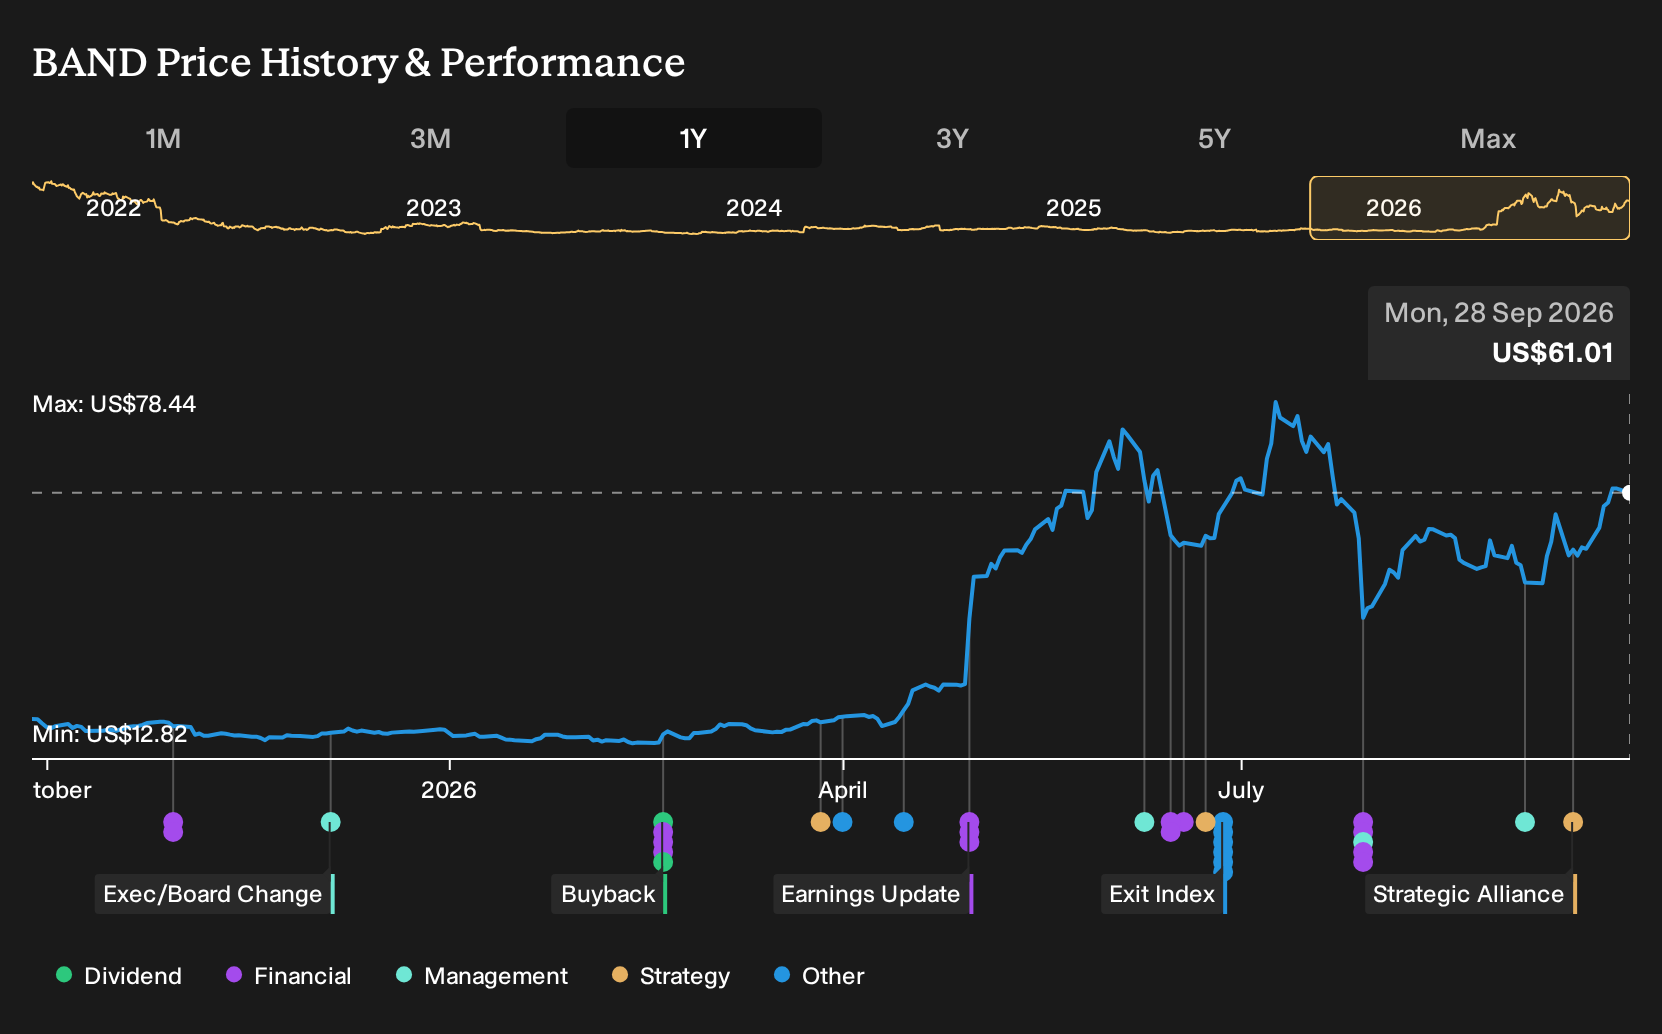Viewport: 1662px width, 1034px height.
Task: Click the blue Other marker stack above Exit Index
Action: [x=1223, y=846]
